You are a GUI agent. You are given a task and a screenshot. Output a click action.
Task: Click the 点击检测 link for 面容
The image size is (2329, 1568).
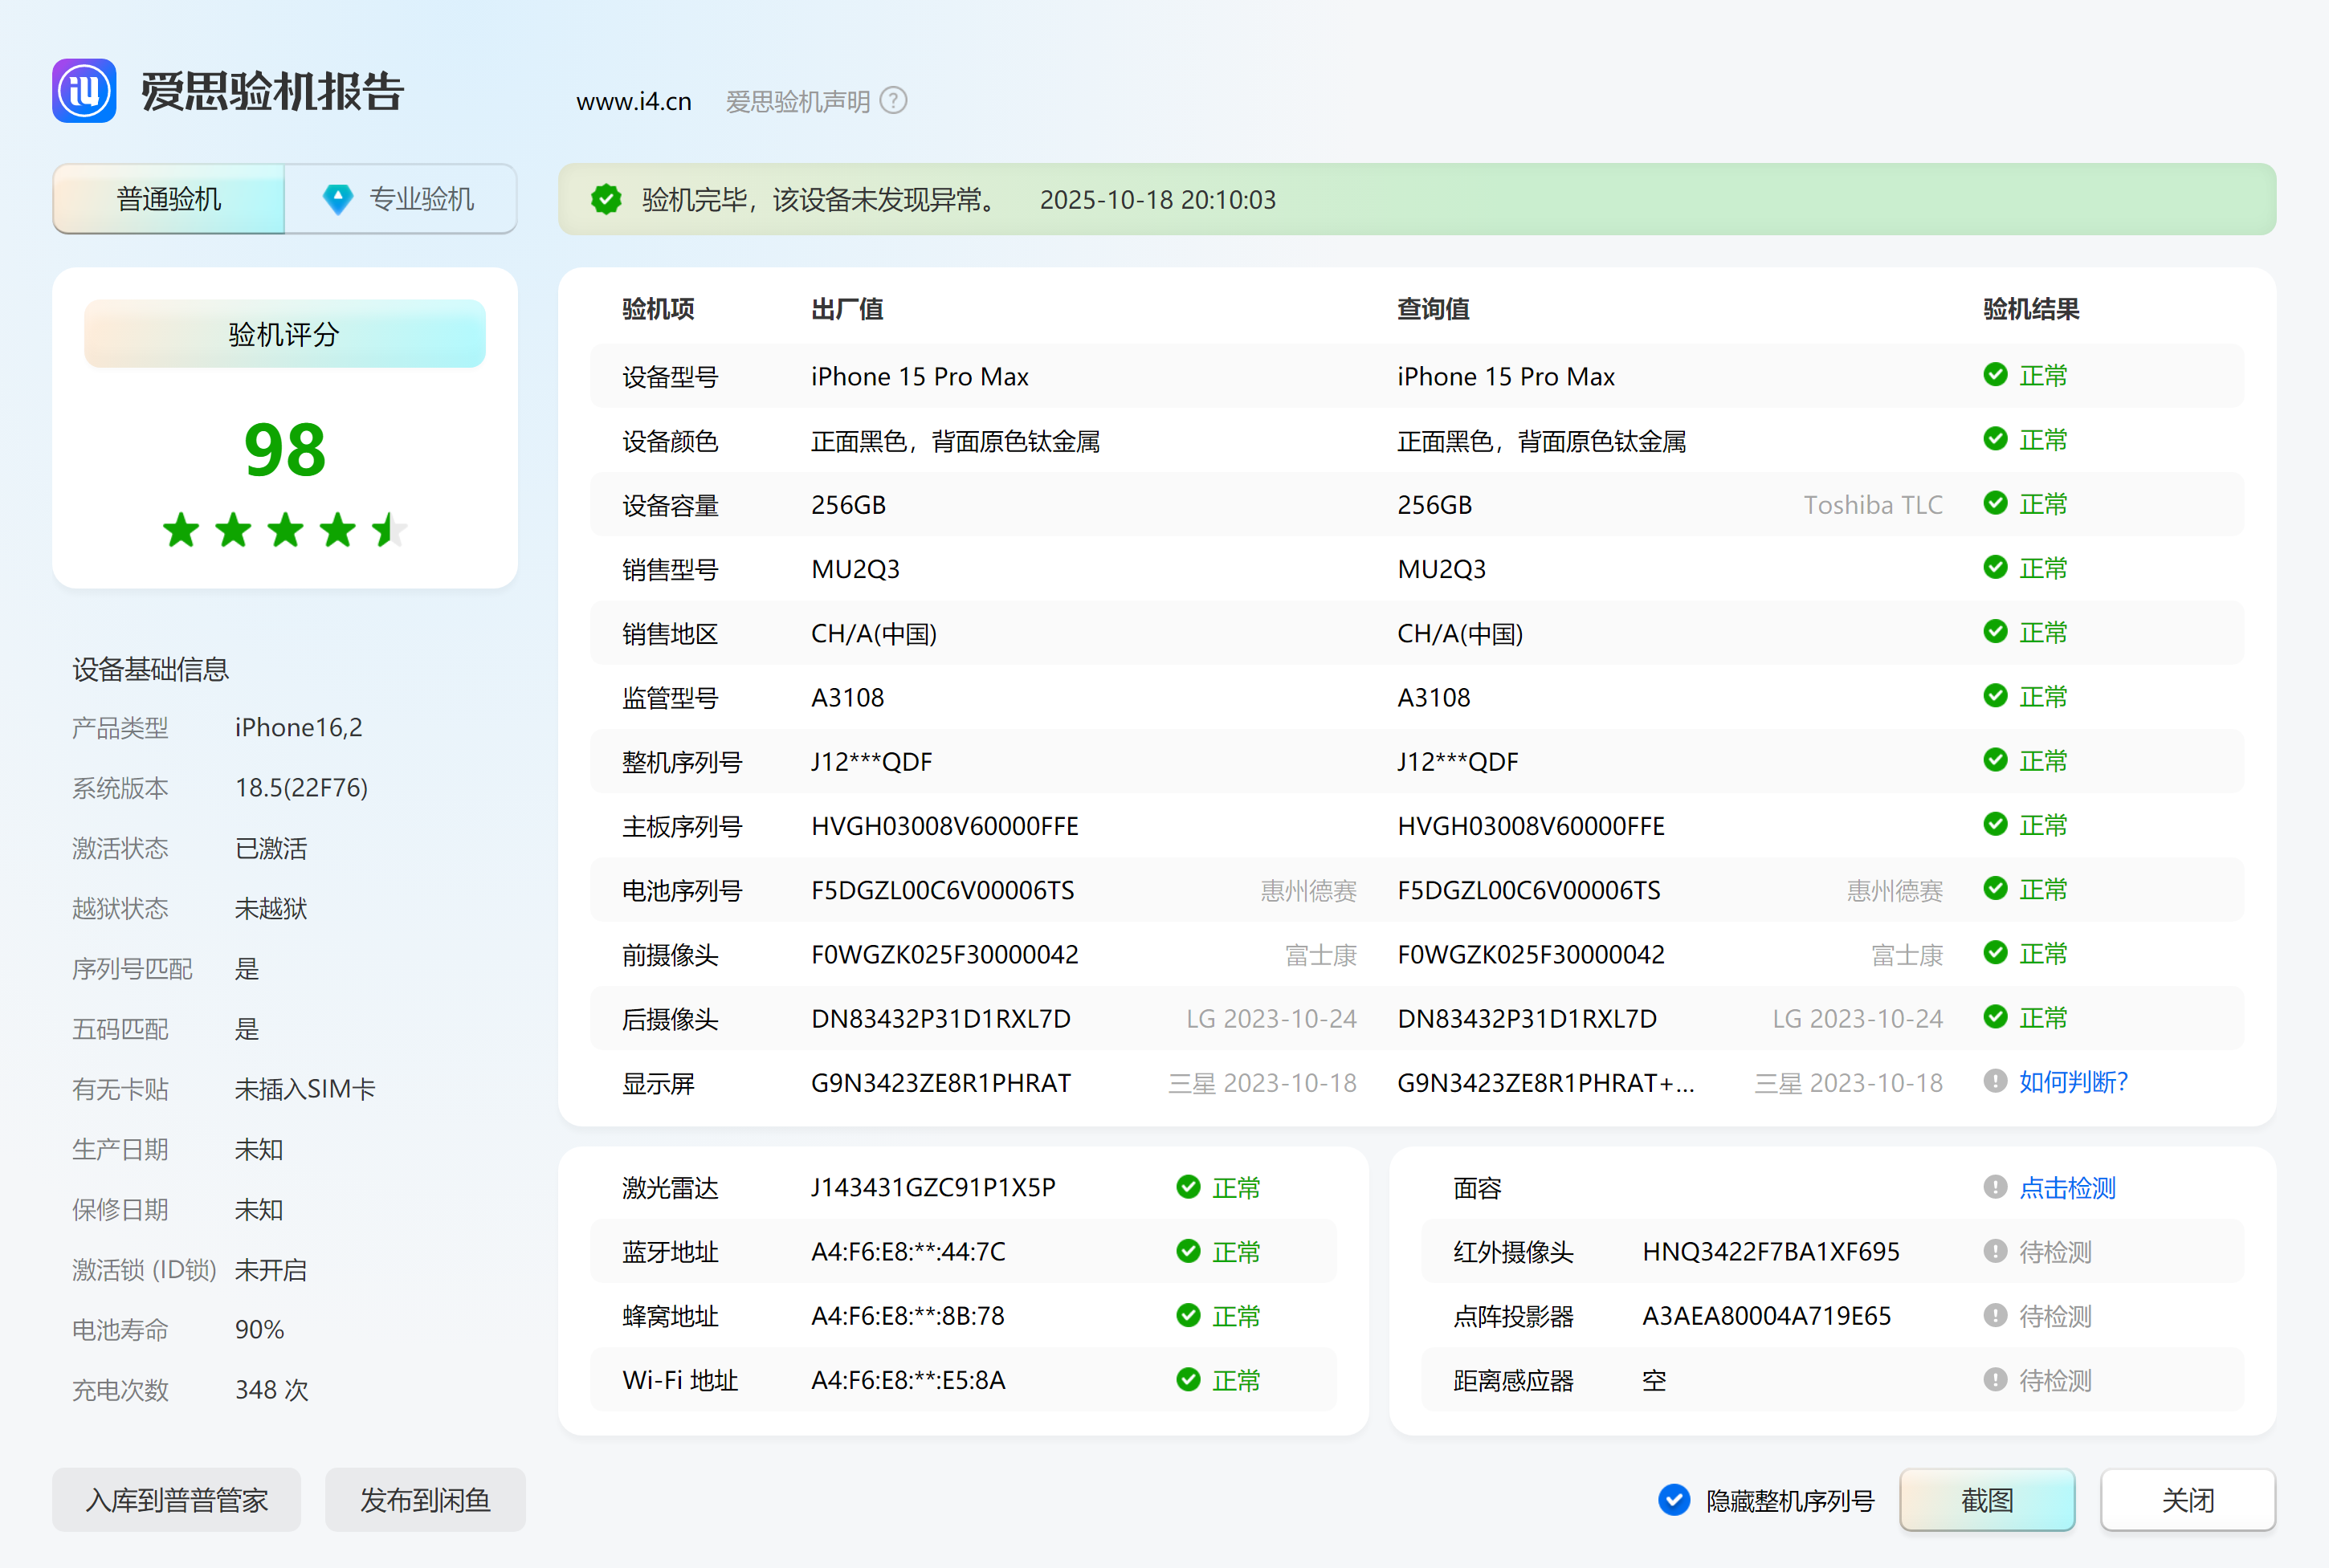click(2067, 1188)
